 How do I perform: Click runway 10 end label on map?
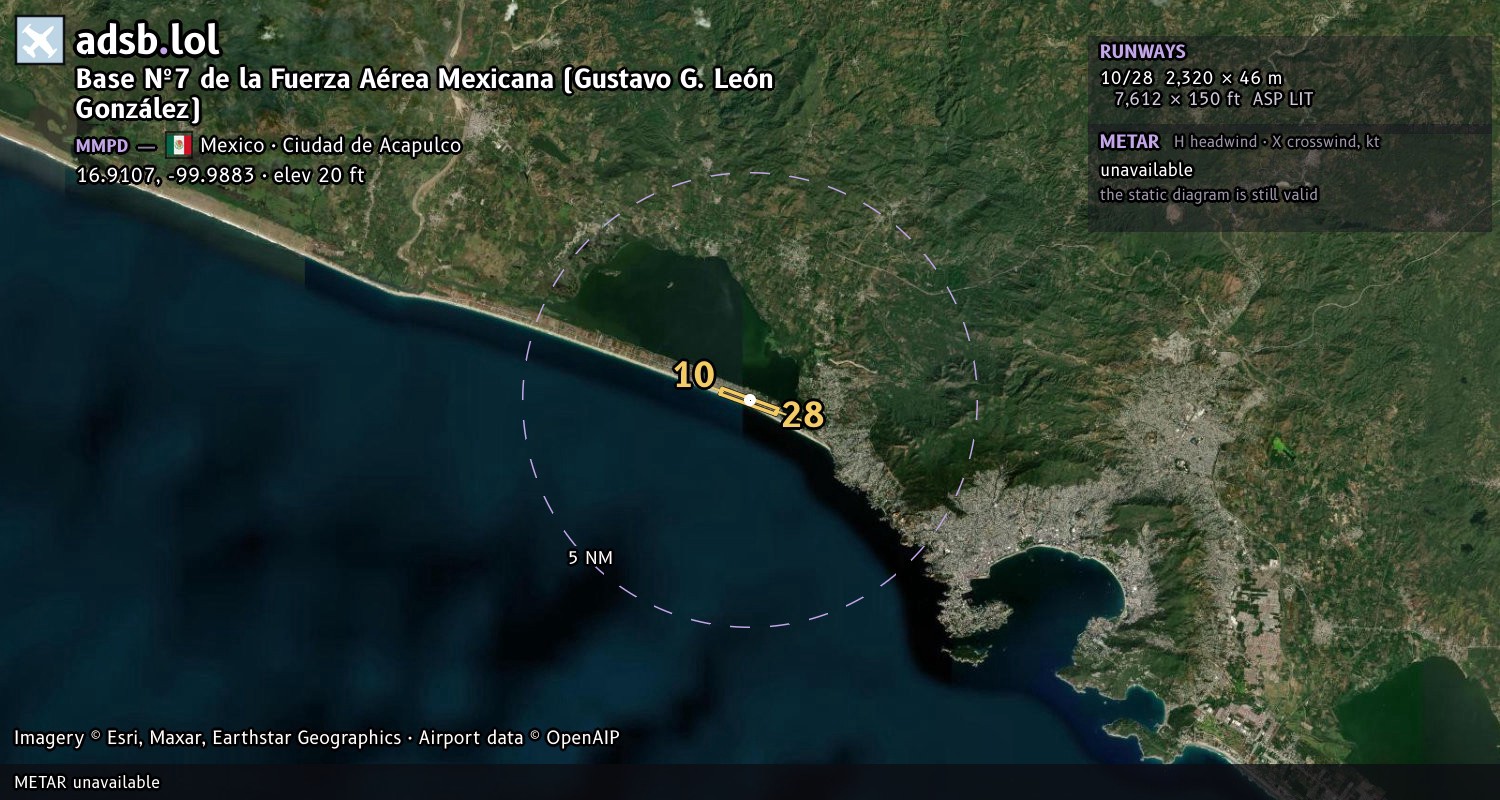point(694,375)
